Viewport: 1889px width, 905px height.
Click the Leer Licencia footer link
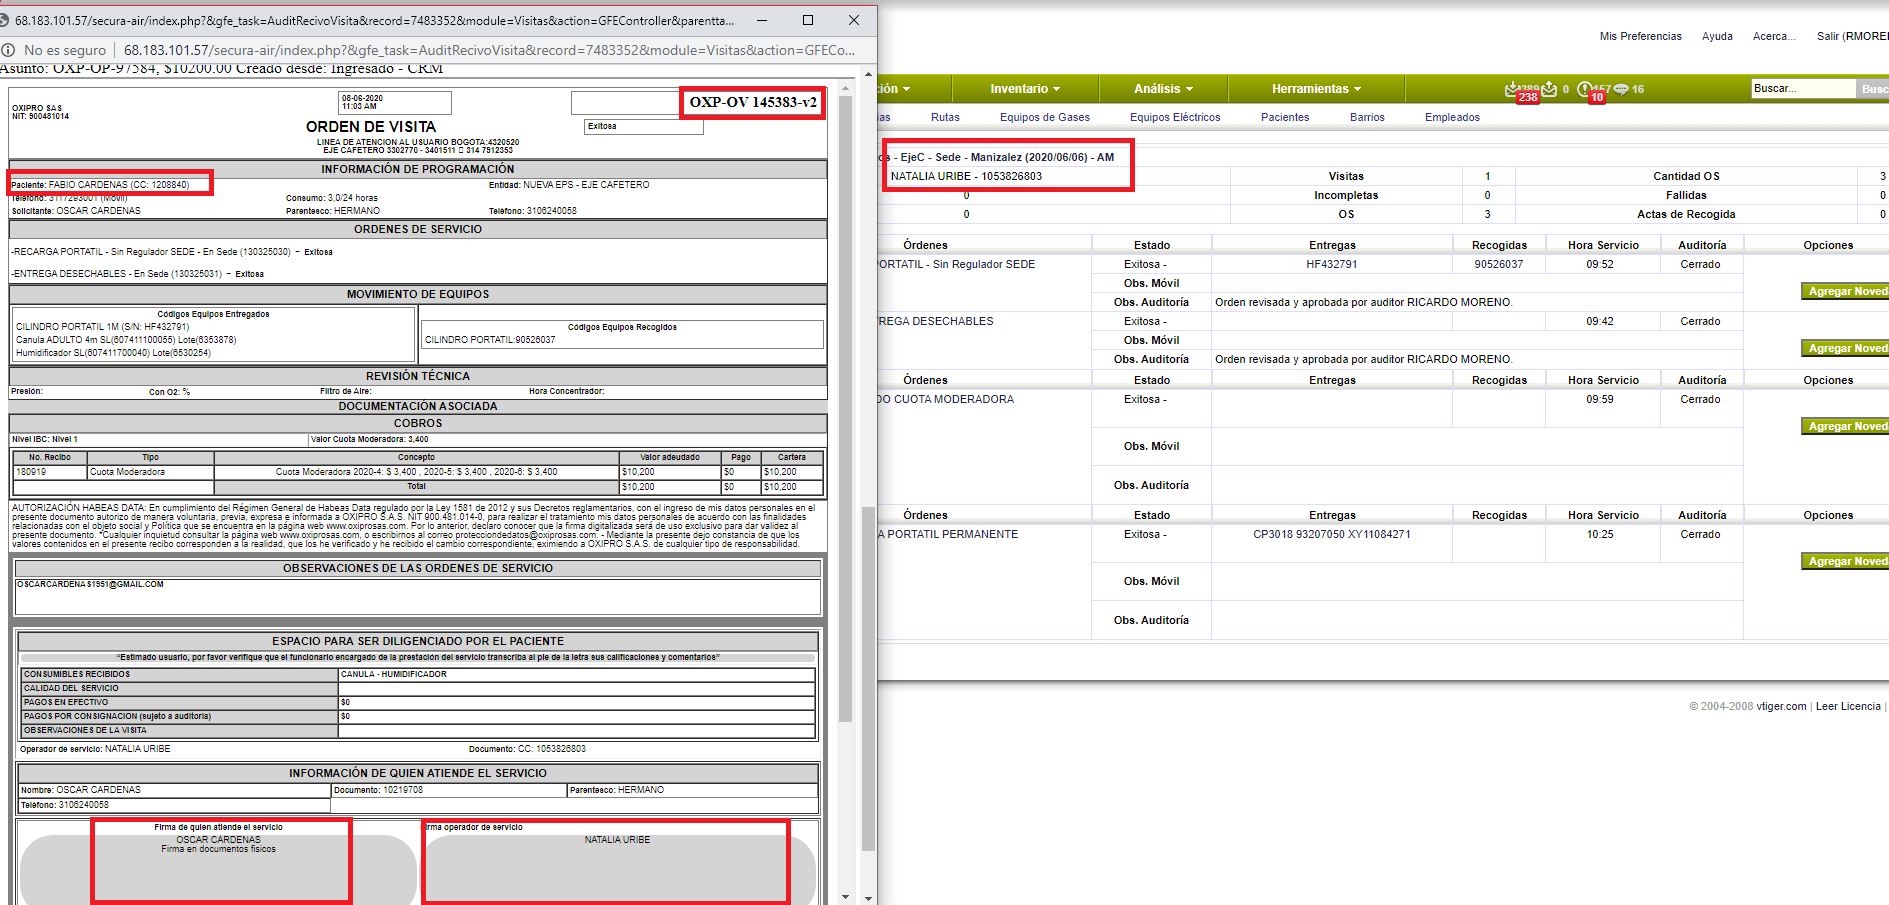point(1848,706)
